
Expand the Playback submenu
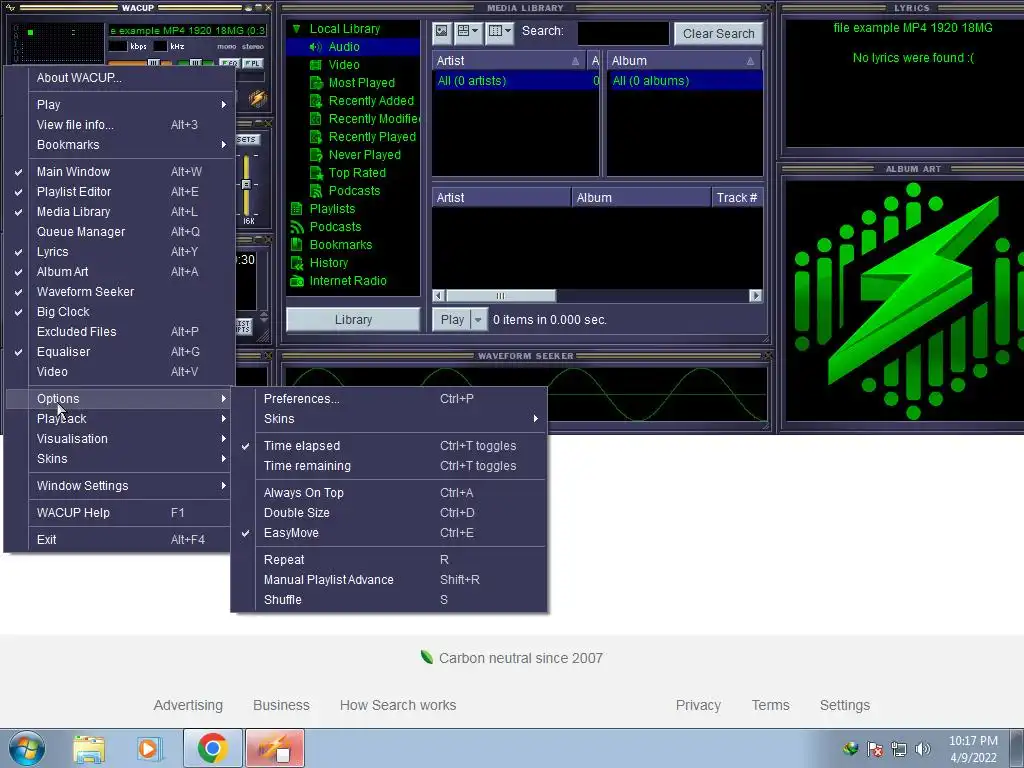click(x=119, y=419)
